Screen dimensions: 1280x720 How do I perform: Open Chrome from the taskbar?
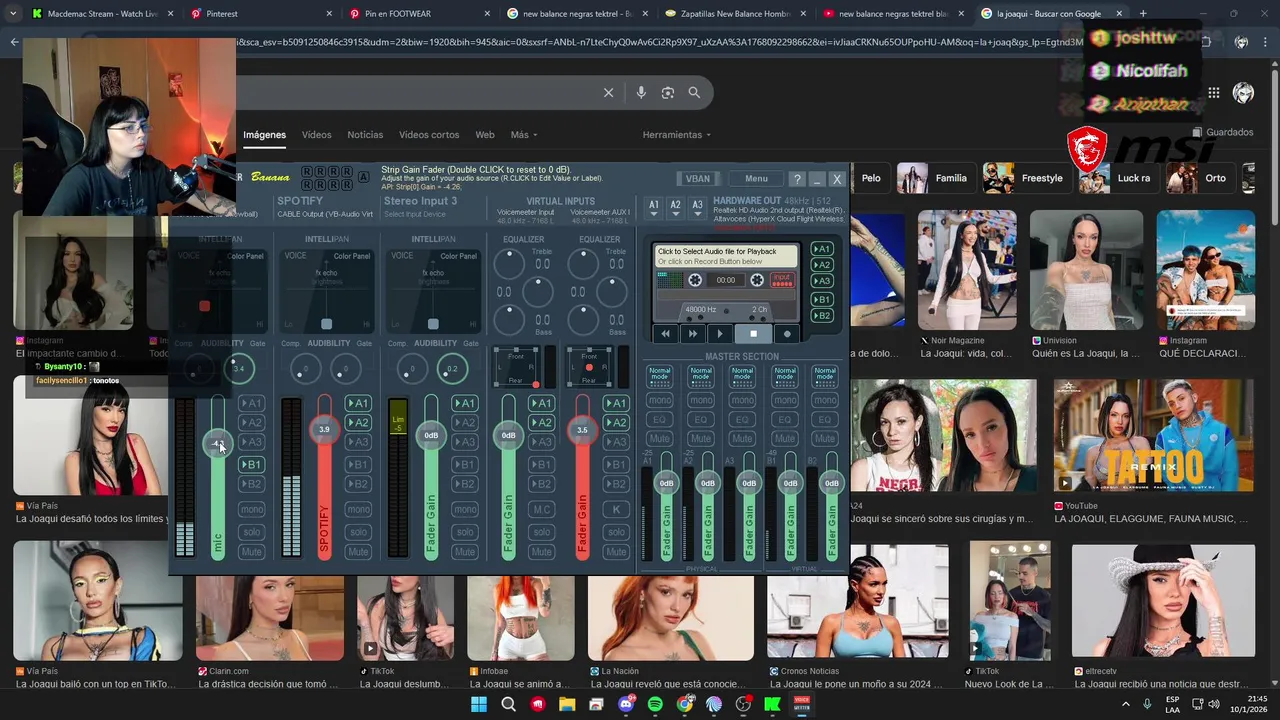coord(684,704)
